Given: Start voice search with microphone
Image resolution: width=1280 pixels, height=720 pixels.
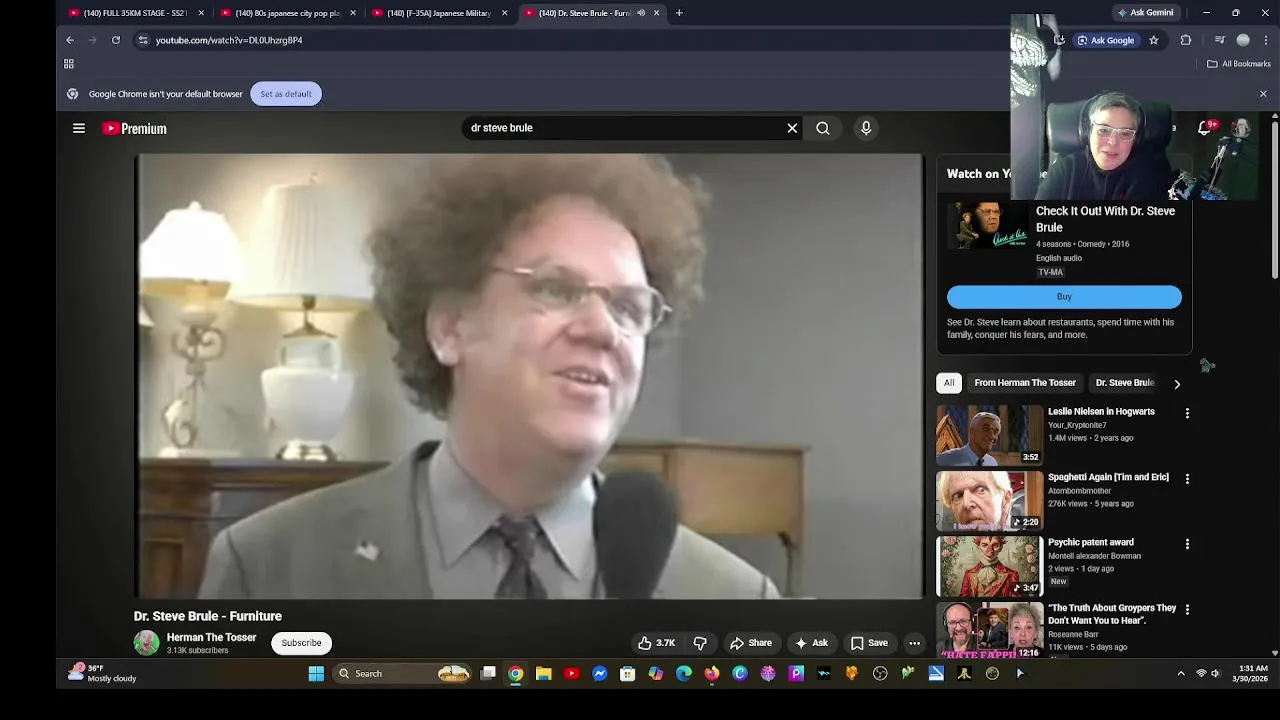Looking at the screenshot, I should point(866,128).
